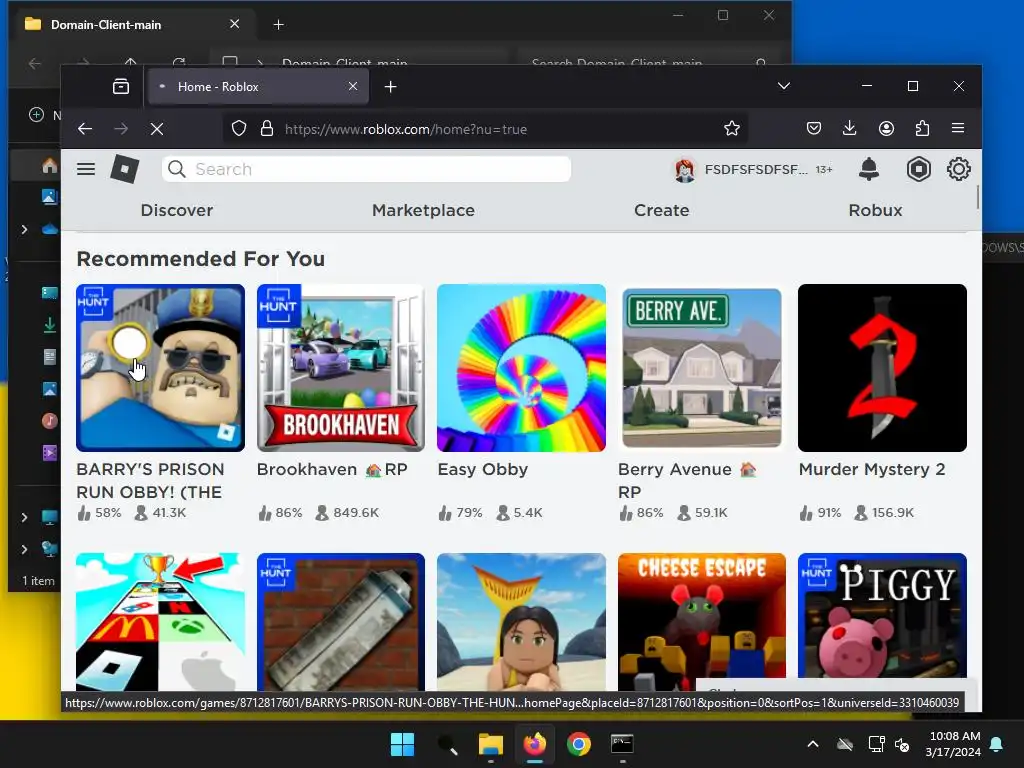Open the Piggy game thumbnail
Screen dimensions: 1024x768
coord(882,622)
